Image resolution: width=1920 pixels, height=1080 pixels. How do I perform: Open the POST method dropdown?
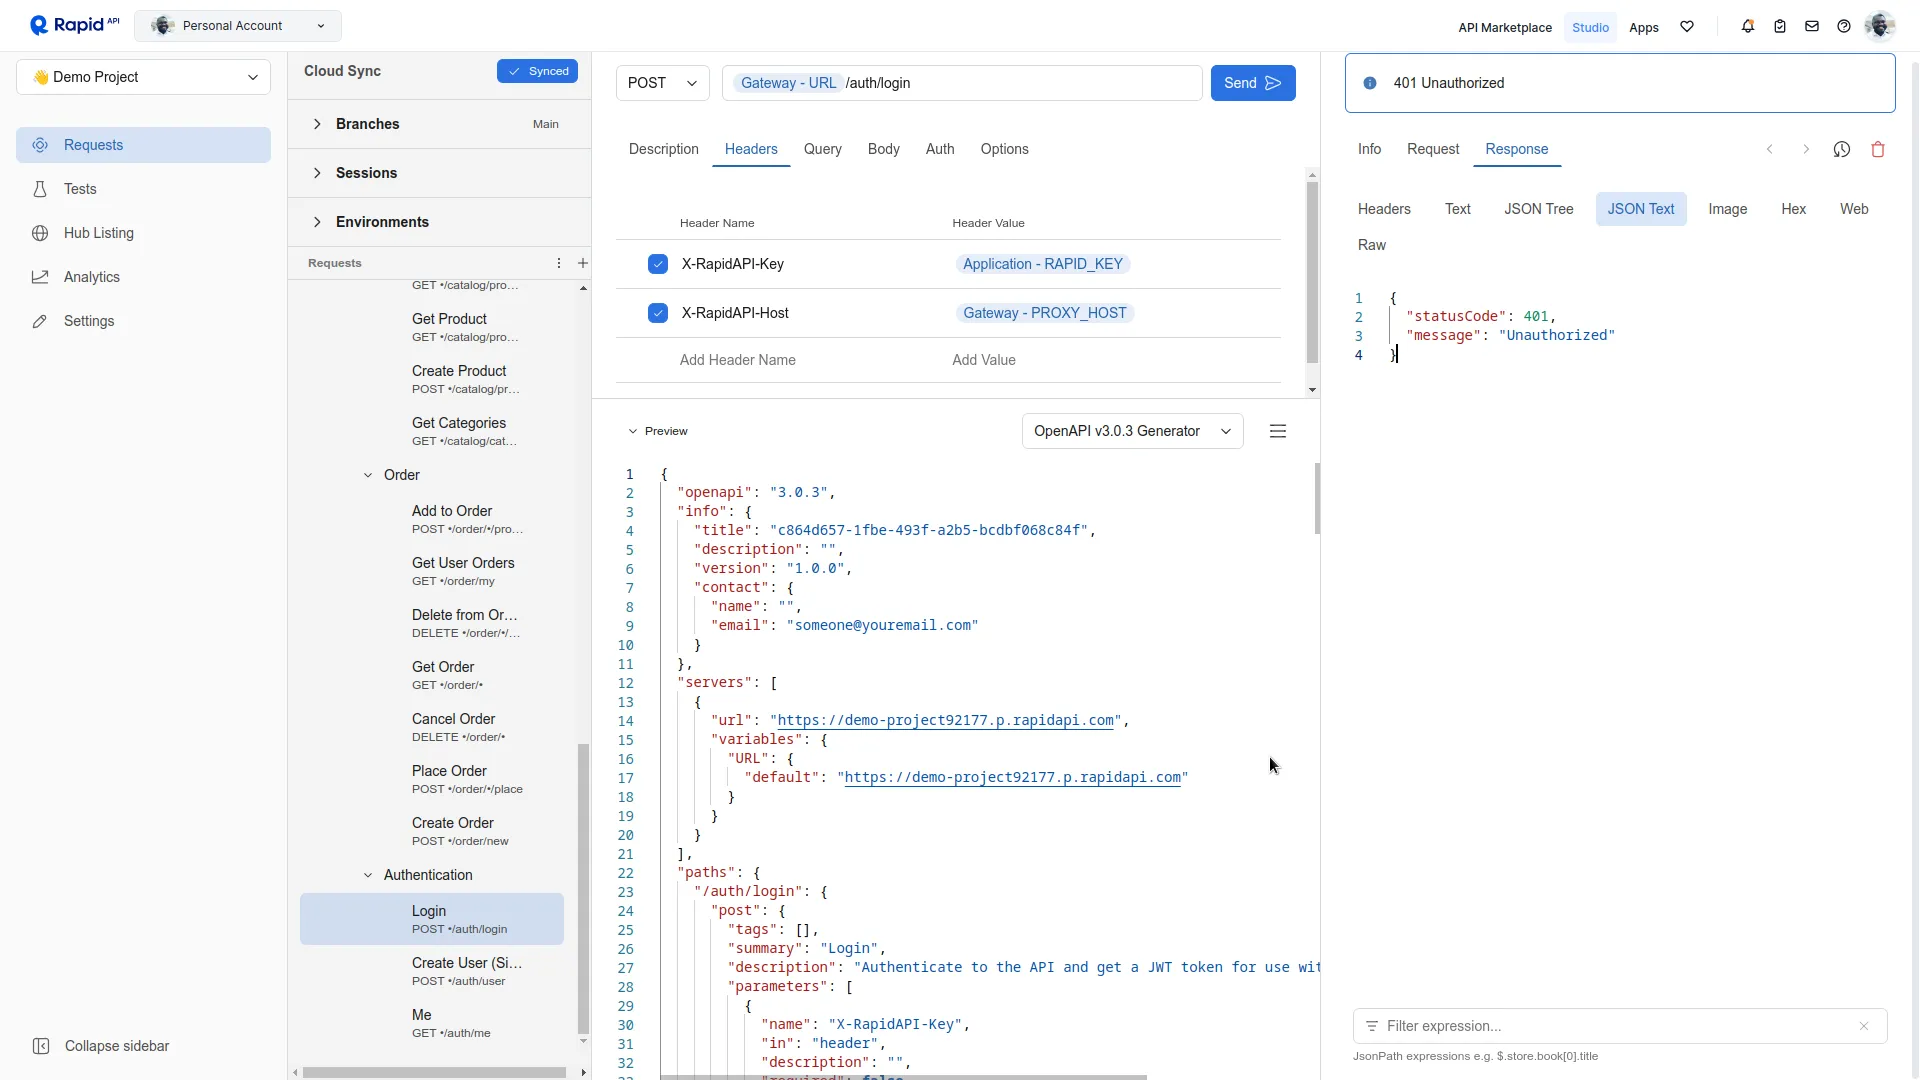click(x=662, y=83)
